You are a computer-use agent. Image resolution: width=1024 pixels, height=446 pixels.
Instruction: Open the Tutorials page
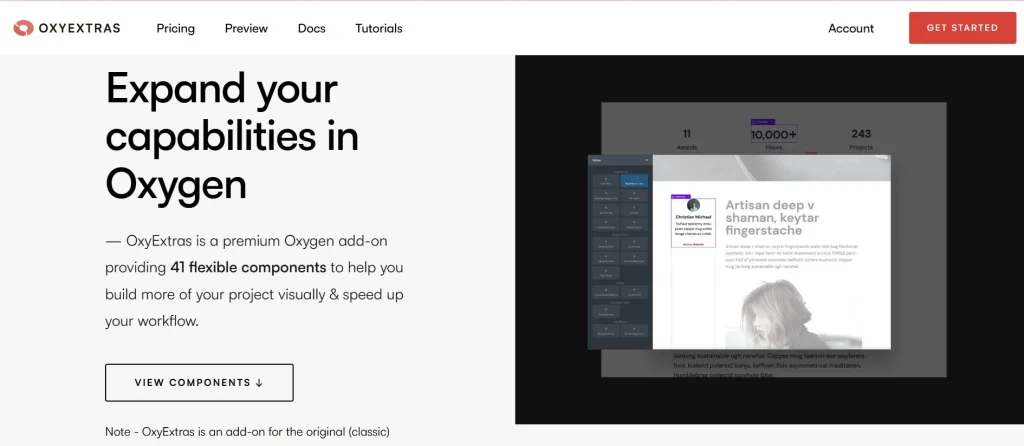coord(379,29)
